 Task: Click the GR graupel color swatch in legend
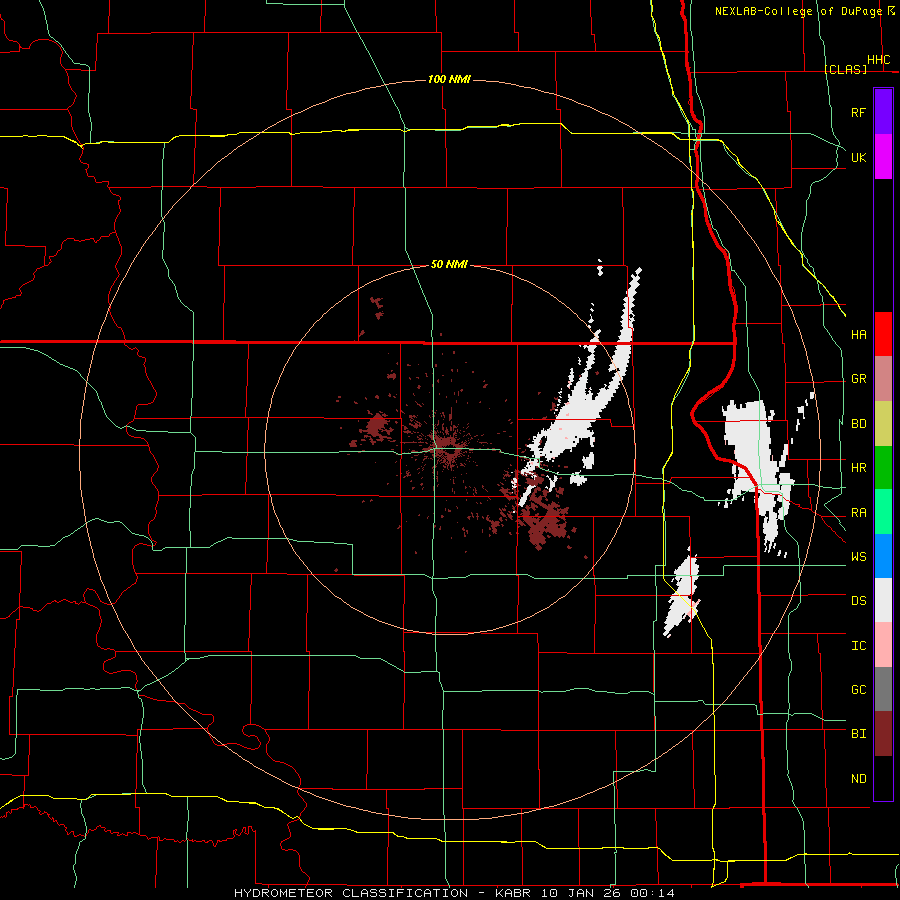pos(883,379)
